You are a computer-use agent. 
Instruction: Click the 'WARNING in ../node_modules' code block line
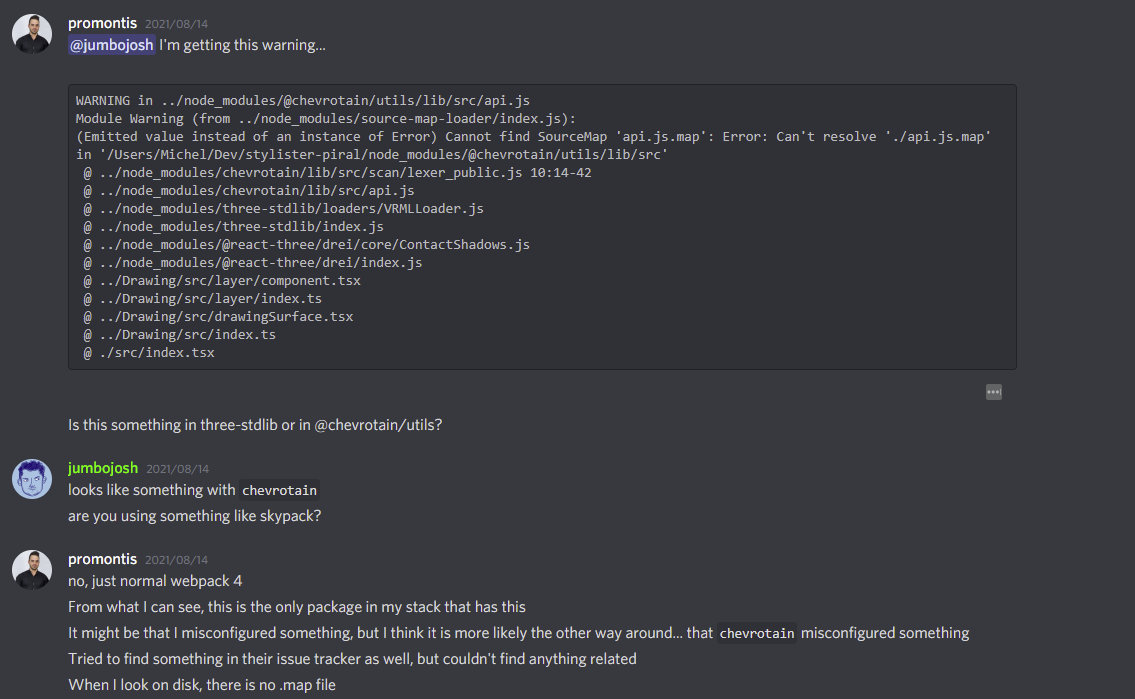(x=303, y=101)
